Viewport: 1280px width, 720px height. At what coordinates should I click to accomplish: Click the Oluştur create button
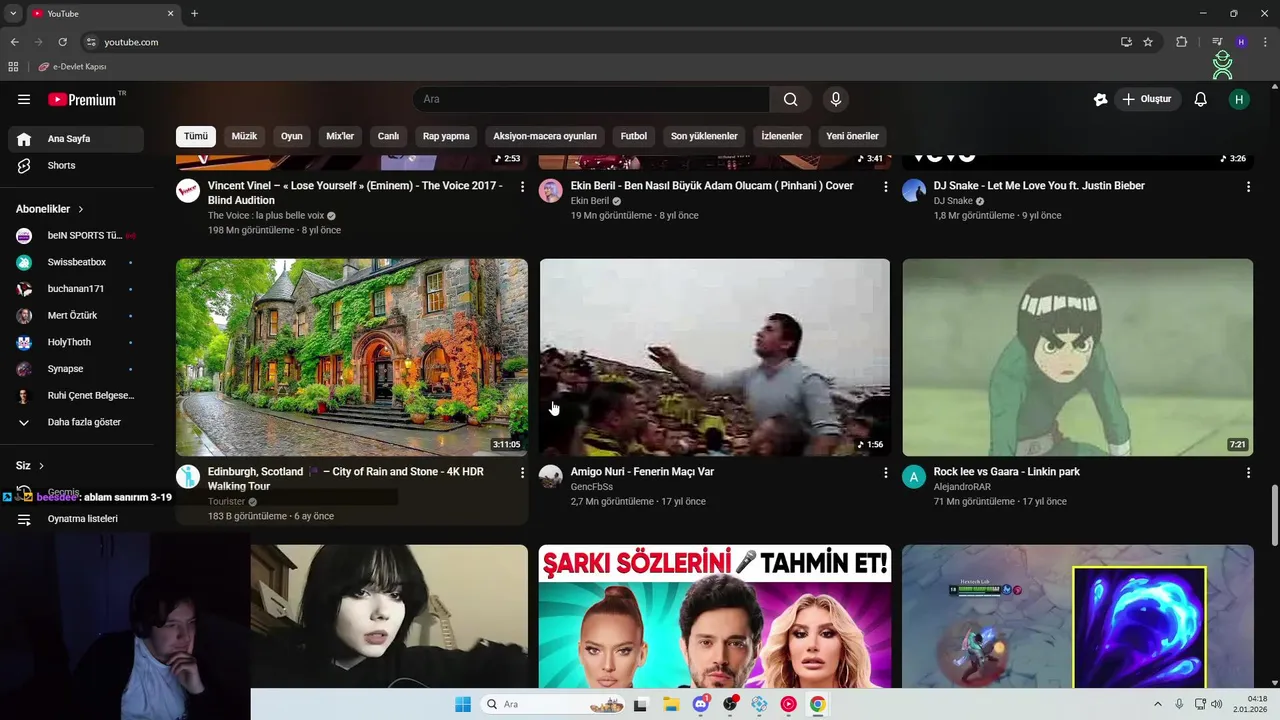(1148, 99)
